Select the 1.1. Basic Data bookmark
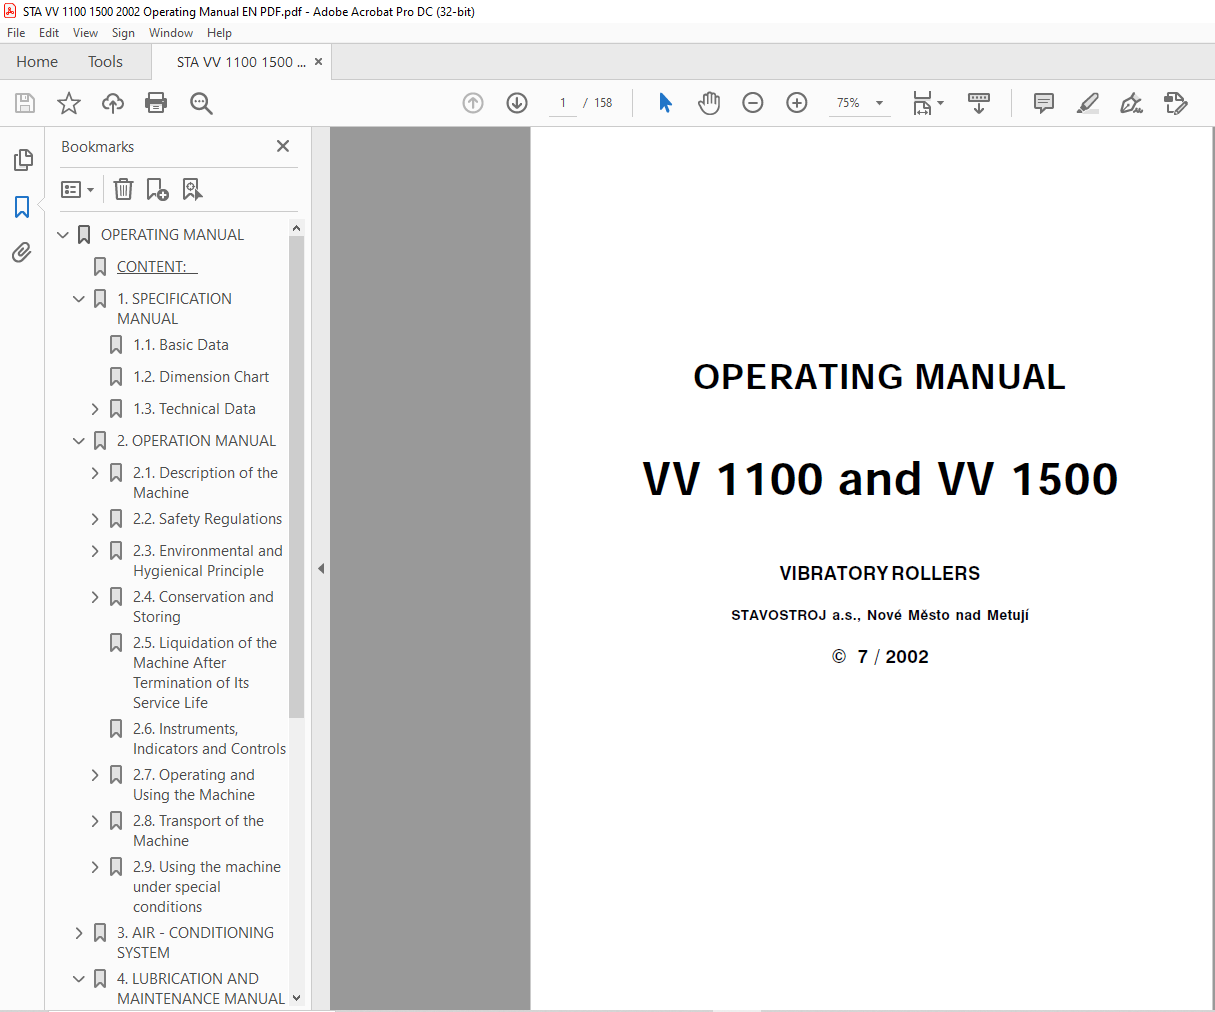Image resolution: width=1215 pixels, height=1012 pixels. point(181,345)
